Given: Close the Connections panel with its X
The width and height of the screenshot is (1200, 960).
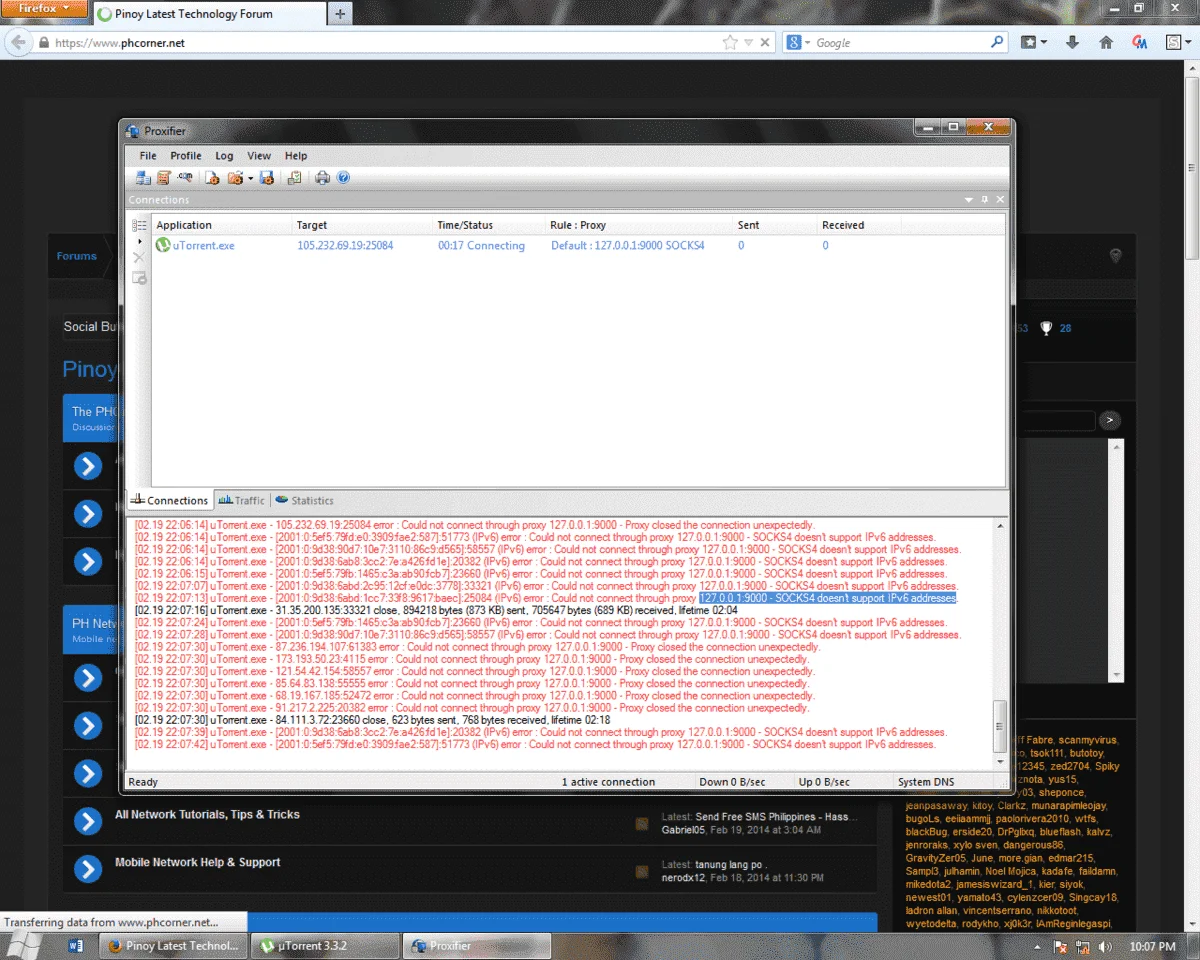Looking at the screenshot, I should tap(1000, 200).
